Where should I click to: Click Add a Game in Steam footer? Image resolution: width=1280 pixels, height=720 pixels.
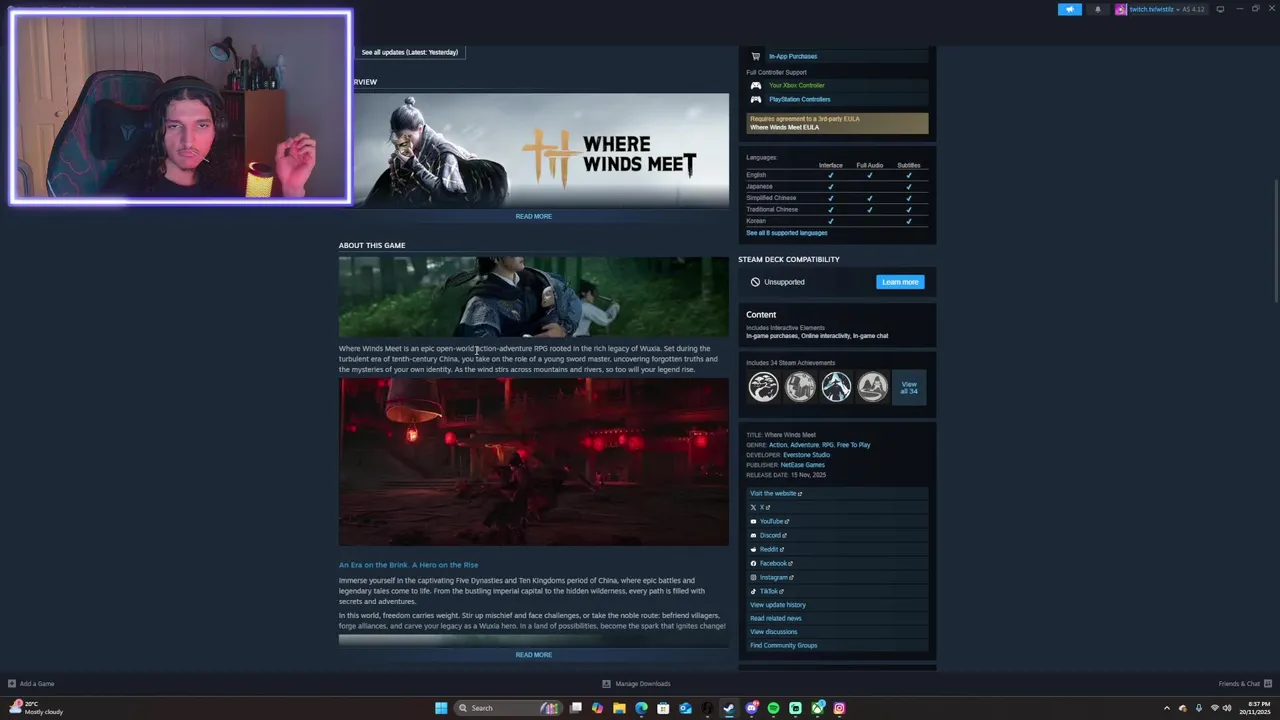[x=31, y=684]
